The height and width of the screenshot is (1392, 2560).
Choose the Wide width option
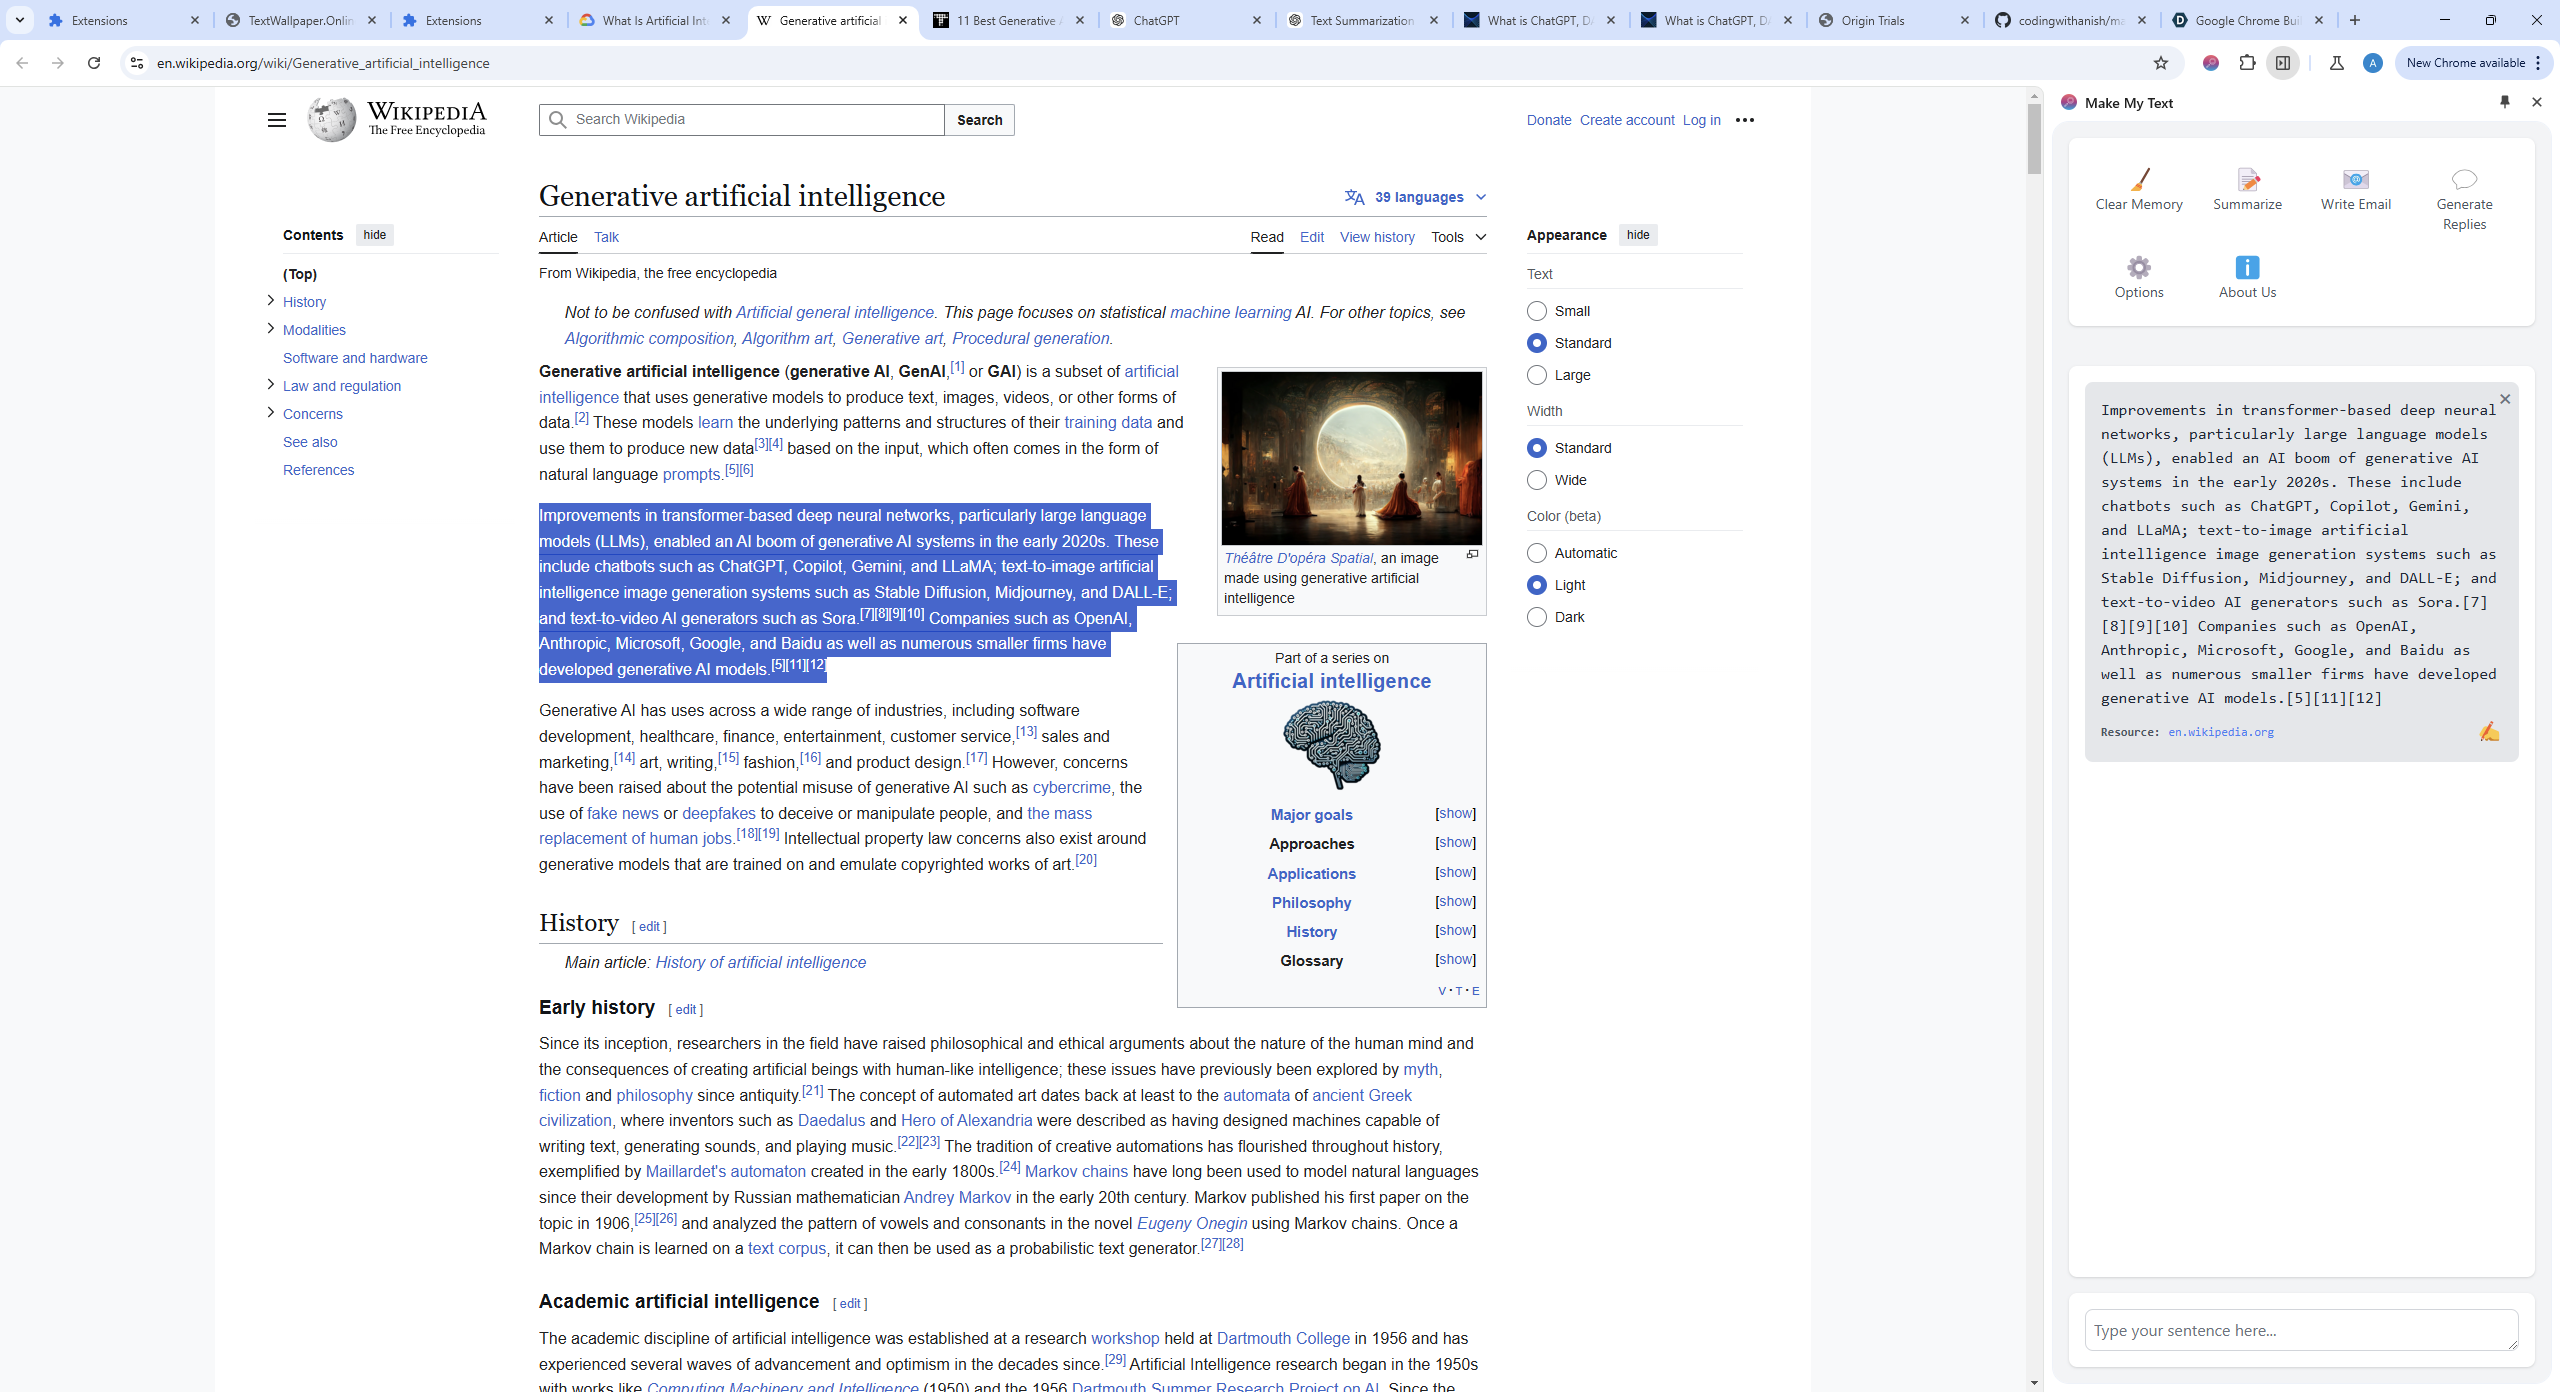1537,480
